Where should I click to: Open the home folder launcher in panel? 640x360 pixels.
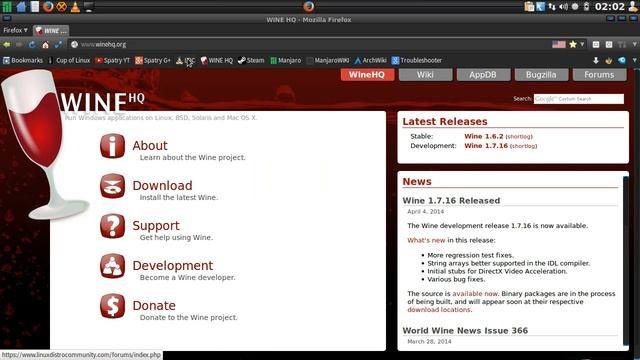click(x=21, y=7)
